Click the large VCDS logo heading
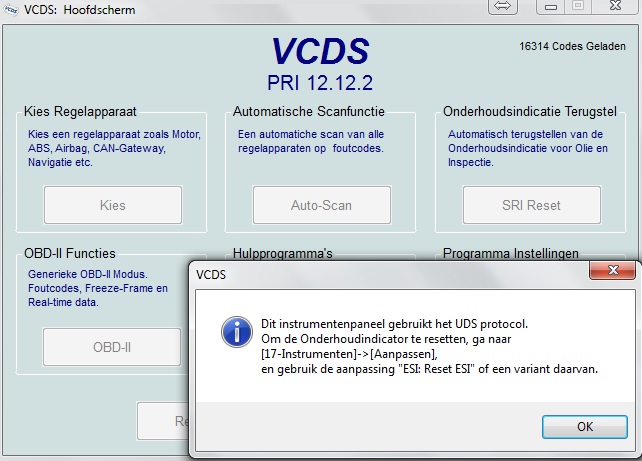This screenshot has height=461, width=642. coord(321,51)
